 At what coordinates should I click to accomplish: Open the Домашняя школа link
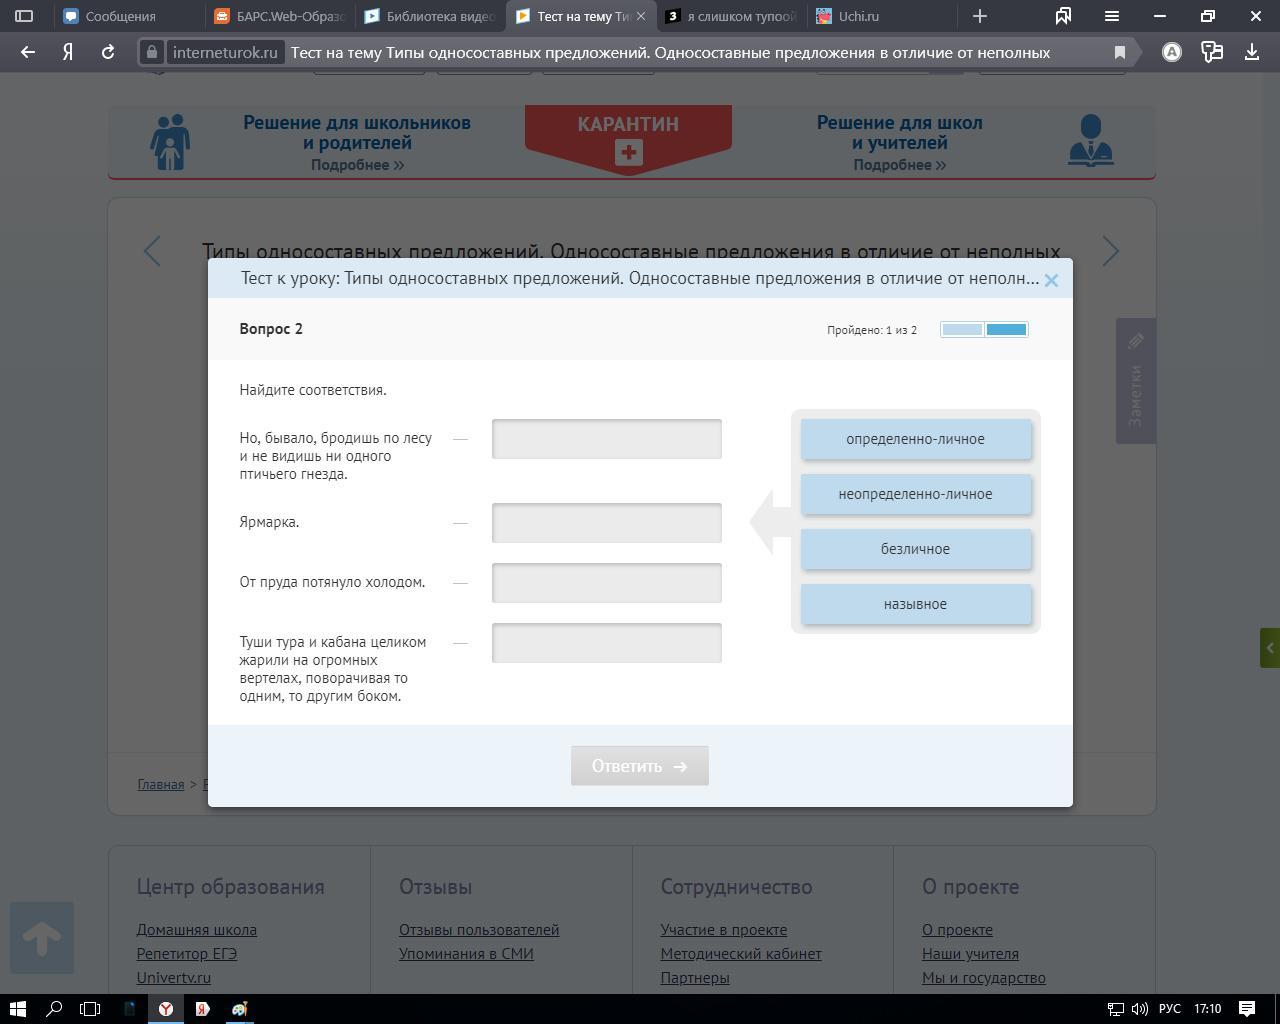point(196,929)
